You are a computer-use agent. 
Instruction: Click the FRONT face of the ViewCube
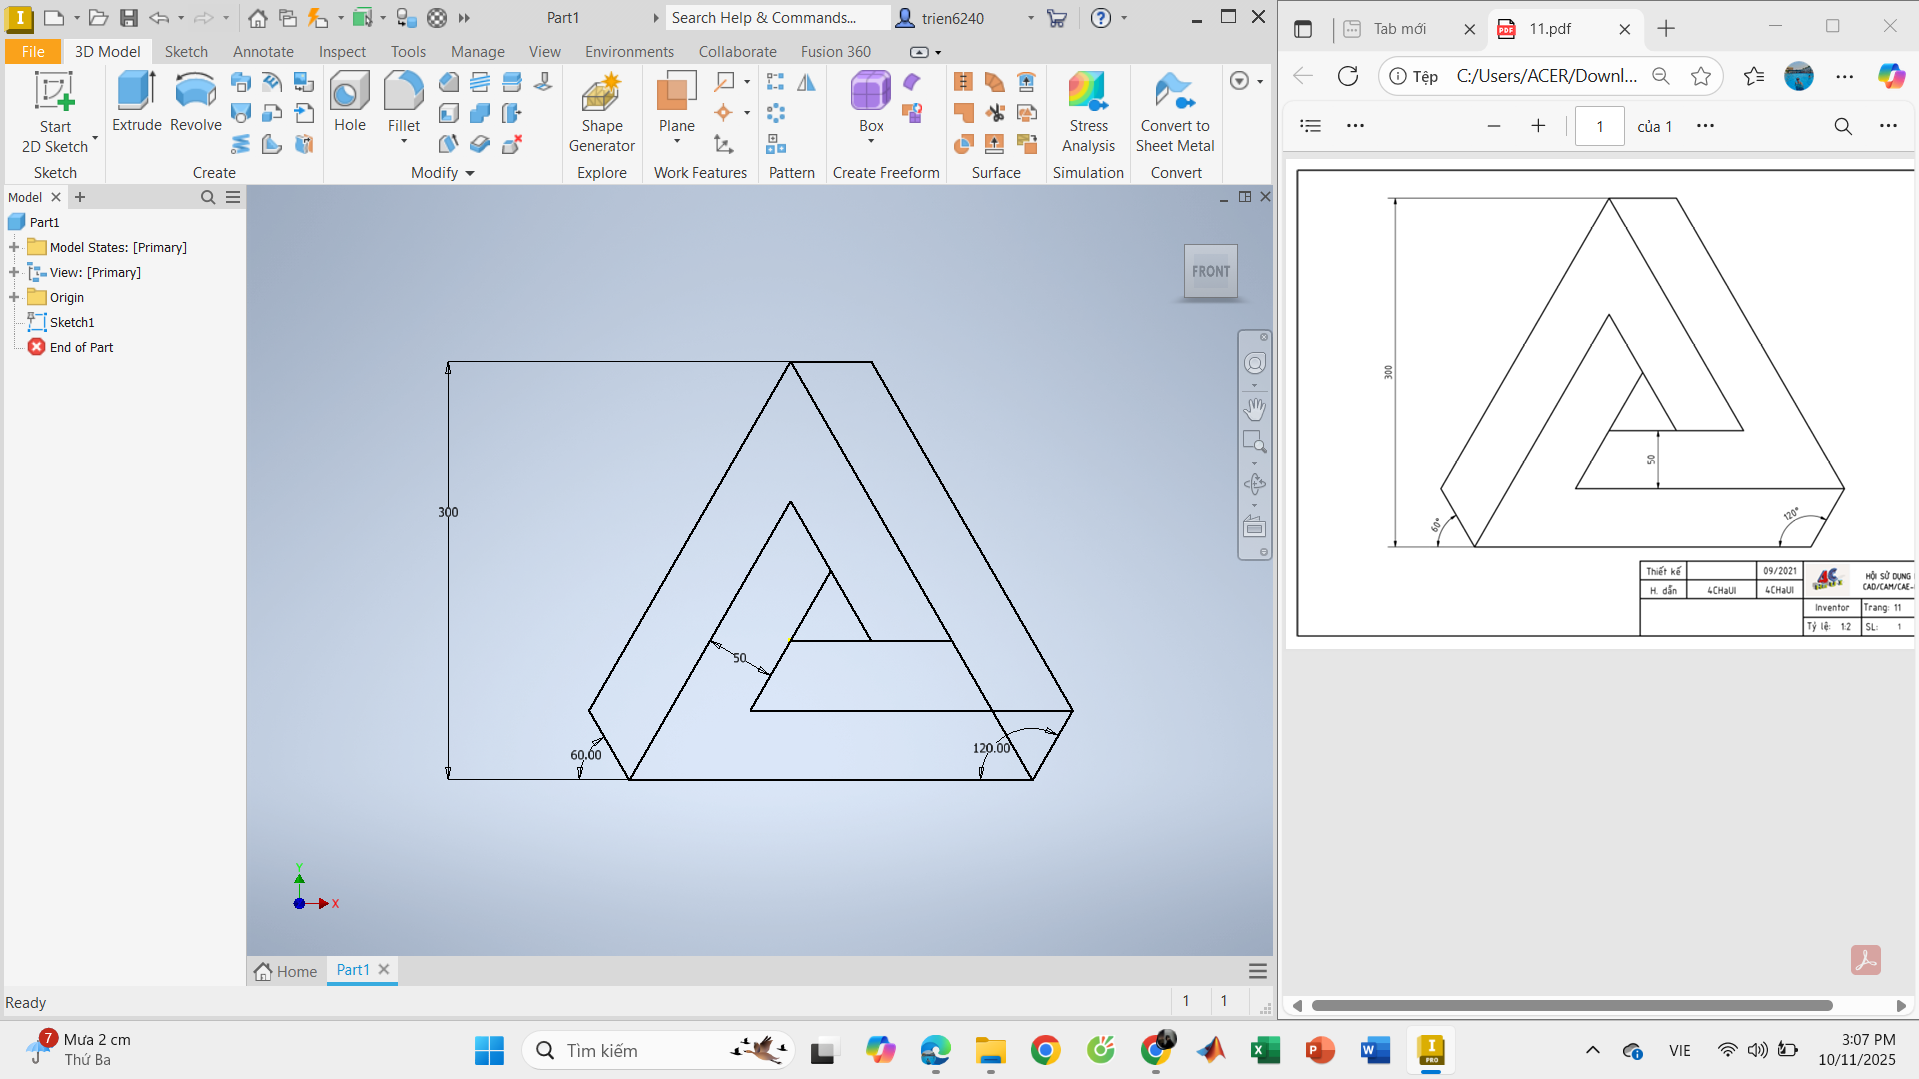(x=1210, y=271)
